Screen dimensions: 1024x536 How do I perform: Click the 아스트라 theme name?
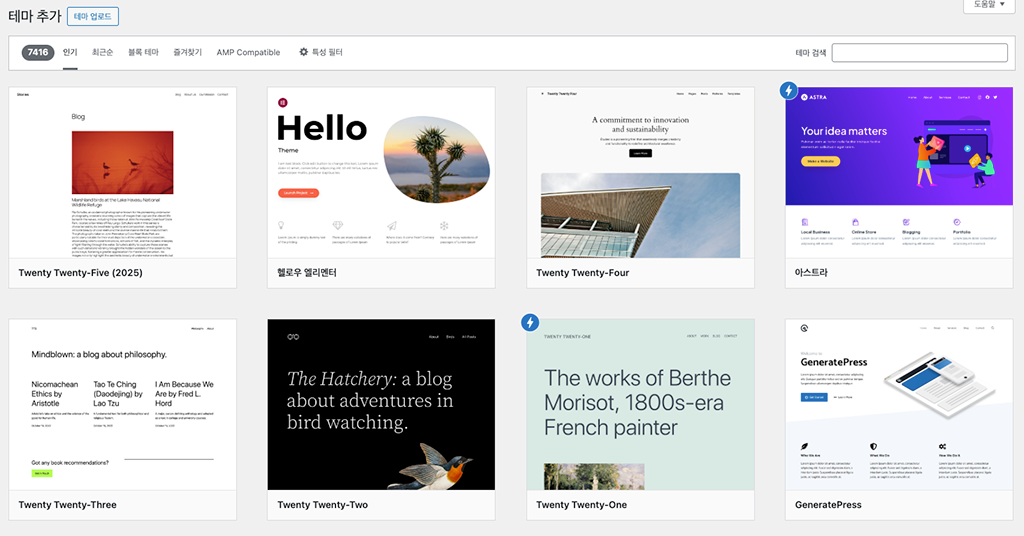(x=811, y=273)
